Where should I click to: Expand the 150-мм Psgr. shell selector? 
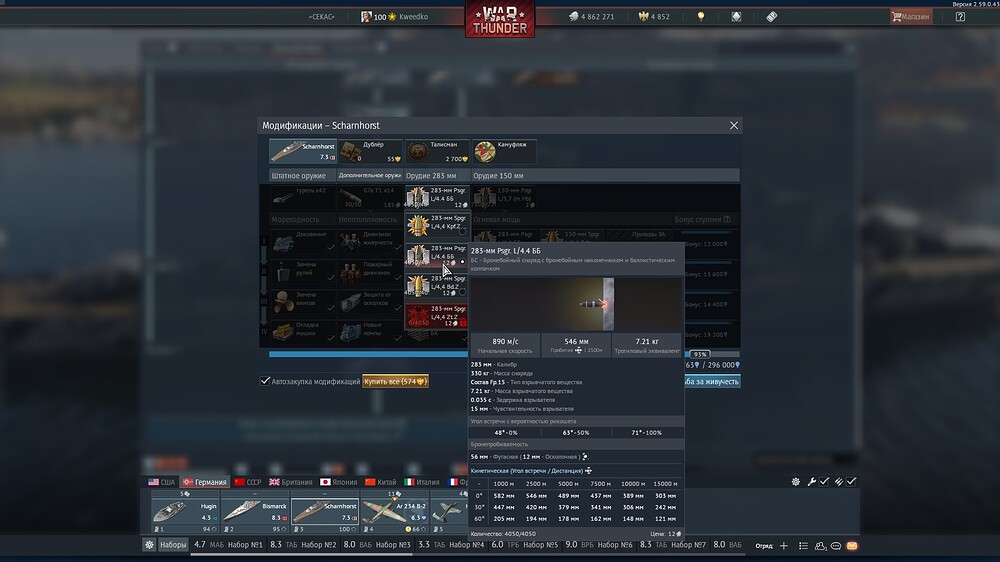[504, 197]
